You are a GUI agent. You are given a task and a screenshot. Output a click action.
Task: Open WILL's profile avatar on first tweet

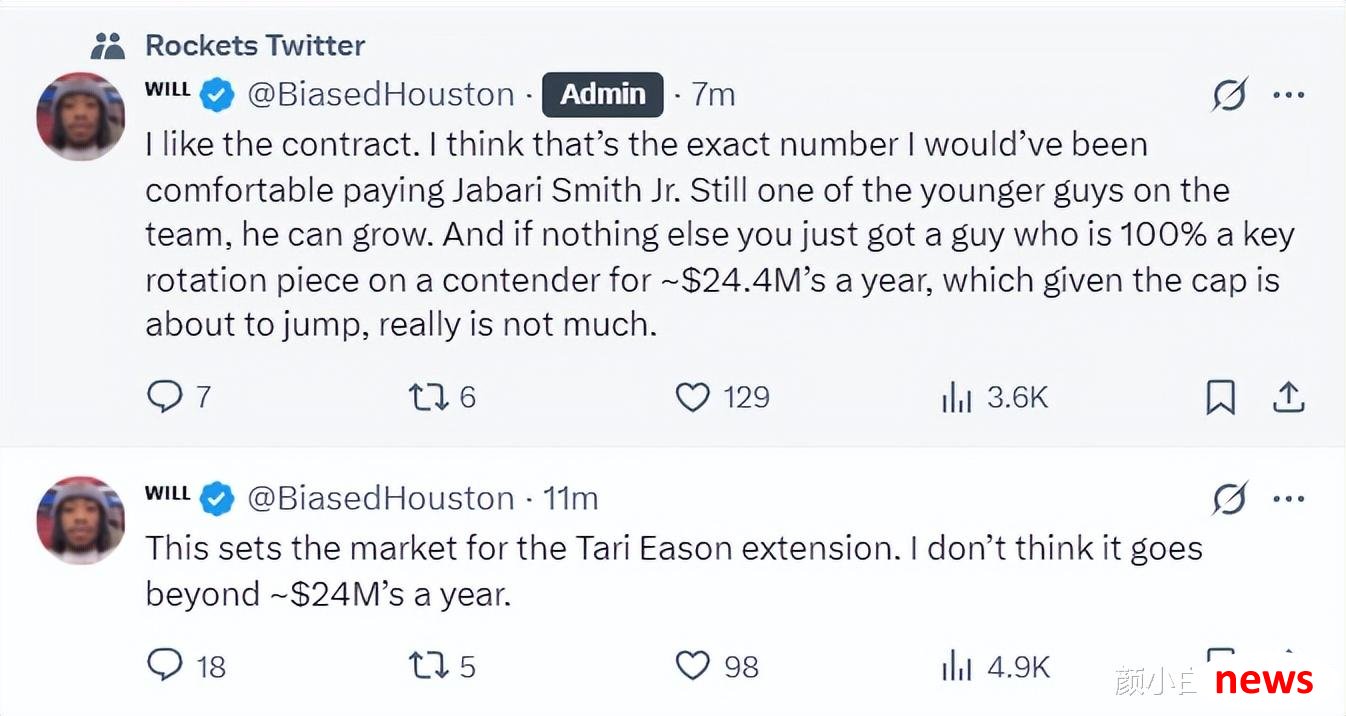(x=81, y=116)
